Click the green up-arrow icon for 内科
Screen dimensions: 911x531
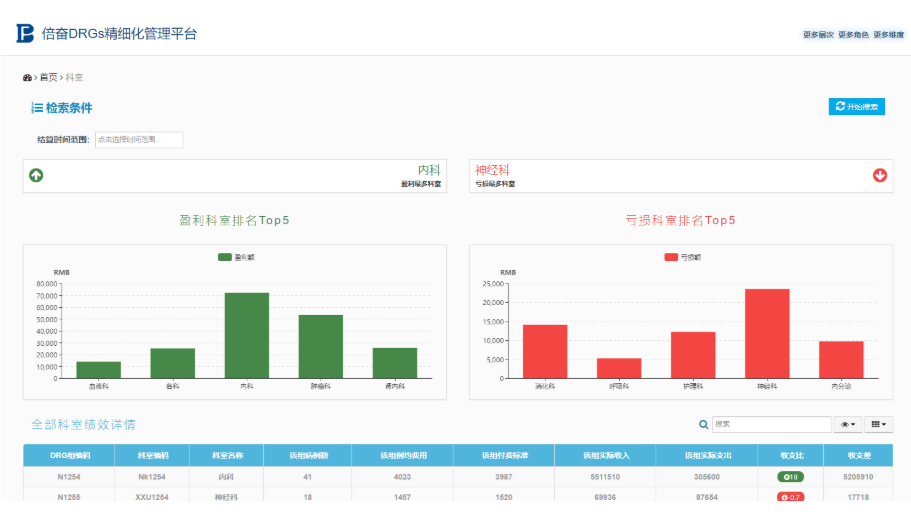37,175
